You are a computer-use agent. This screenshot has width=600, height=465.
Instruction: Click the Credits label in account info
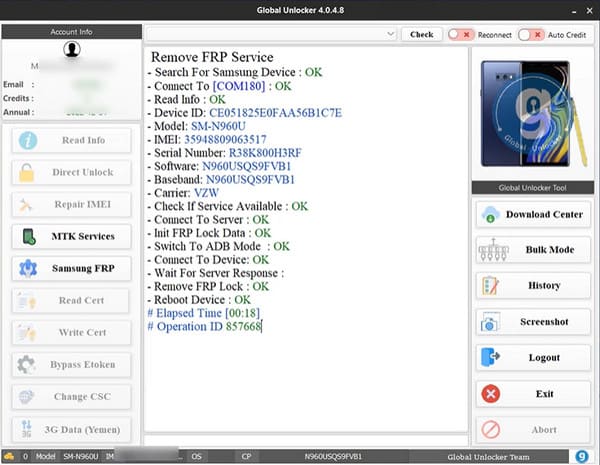pyautogui.click(x=18, y=98)
